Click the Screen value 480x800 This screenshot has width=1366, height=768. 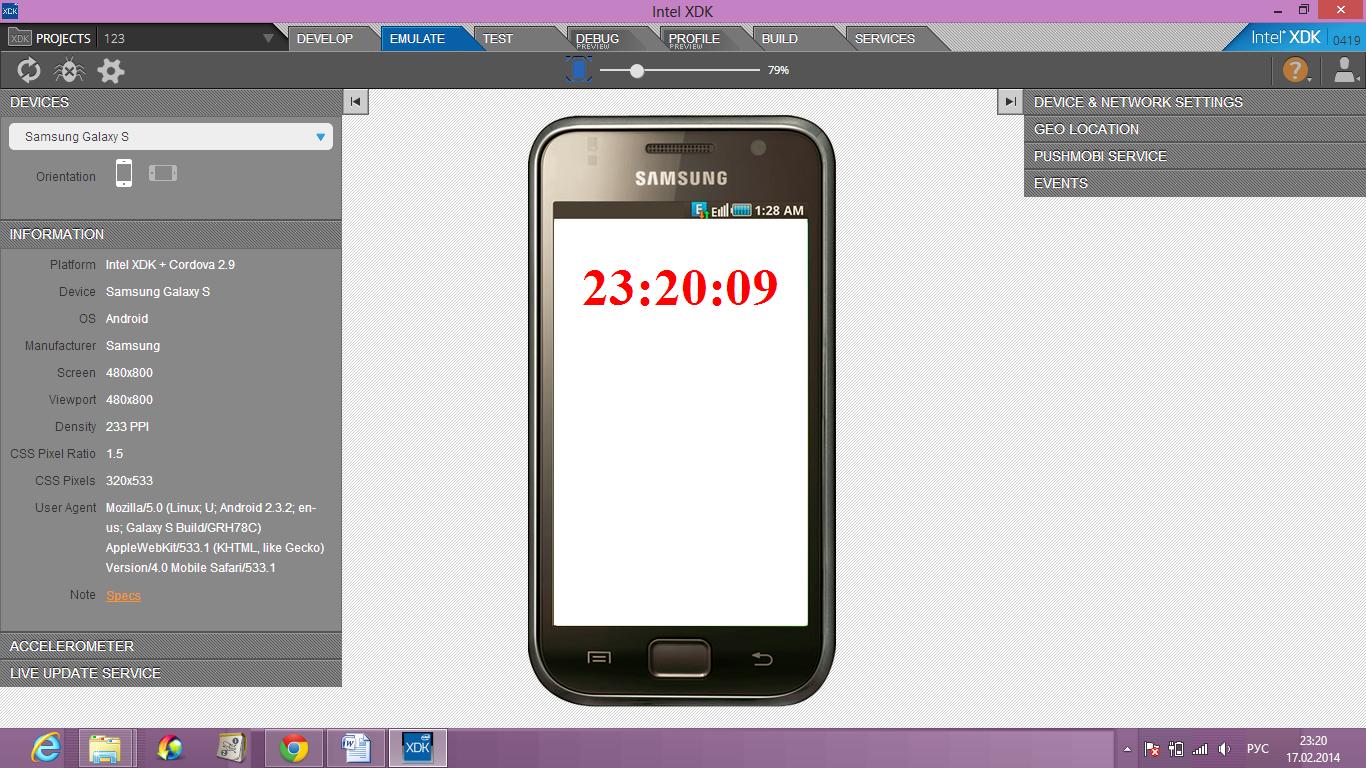(129, 373)
